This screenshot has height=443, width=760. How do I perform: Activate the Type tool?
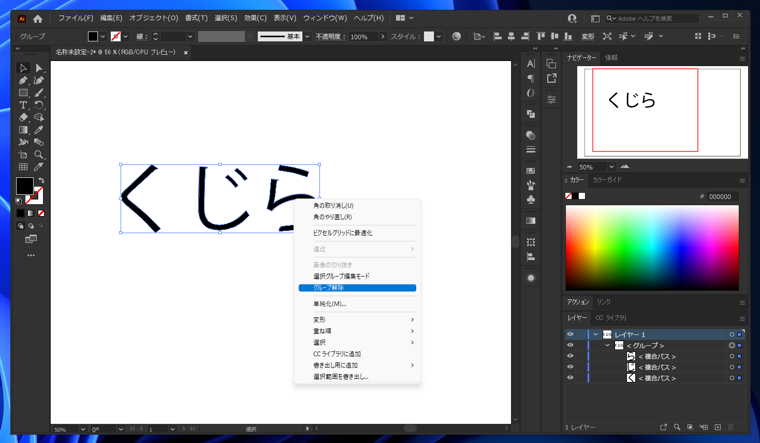[23, 105]
